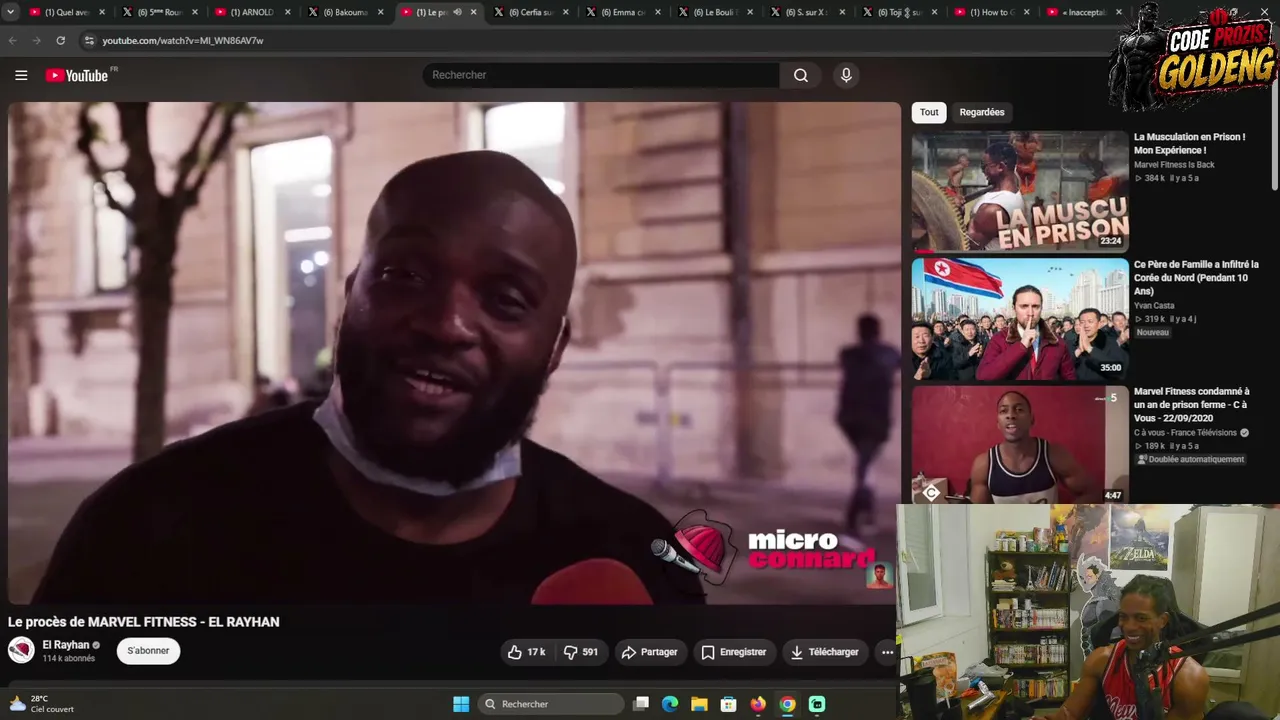Screen dimensions: 1280x720
Task: Switch to the '(1) Quel ave' tab
Action: click(x=66, y=12)
